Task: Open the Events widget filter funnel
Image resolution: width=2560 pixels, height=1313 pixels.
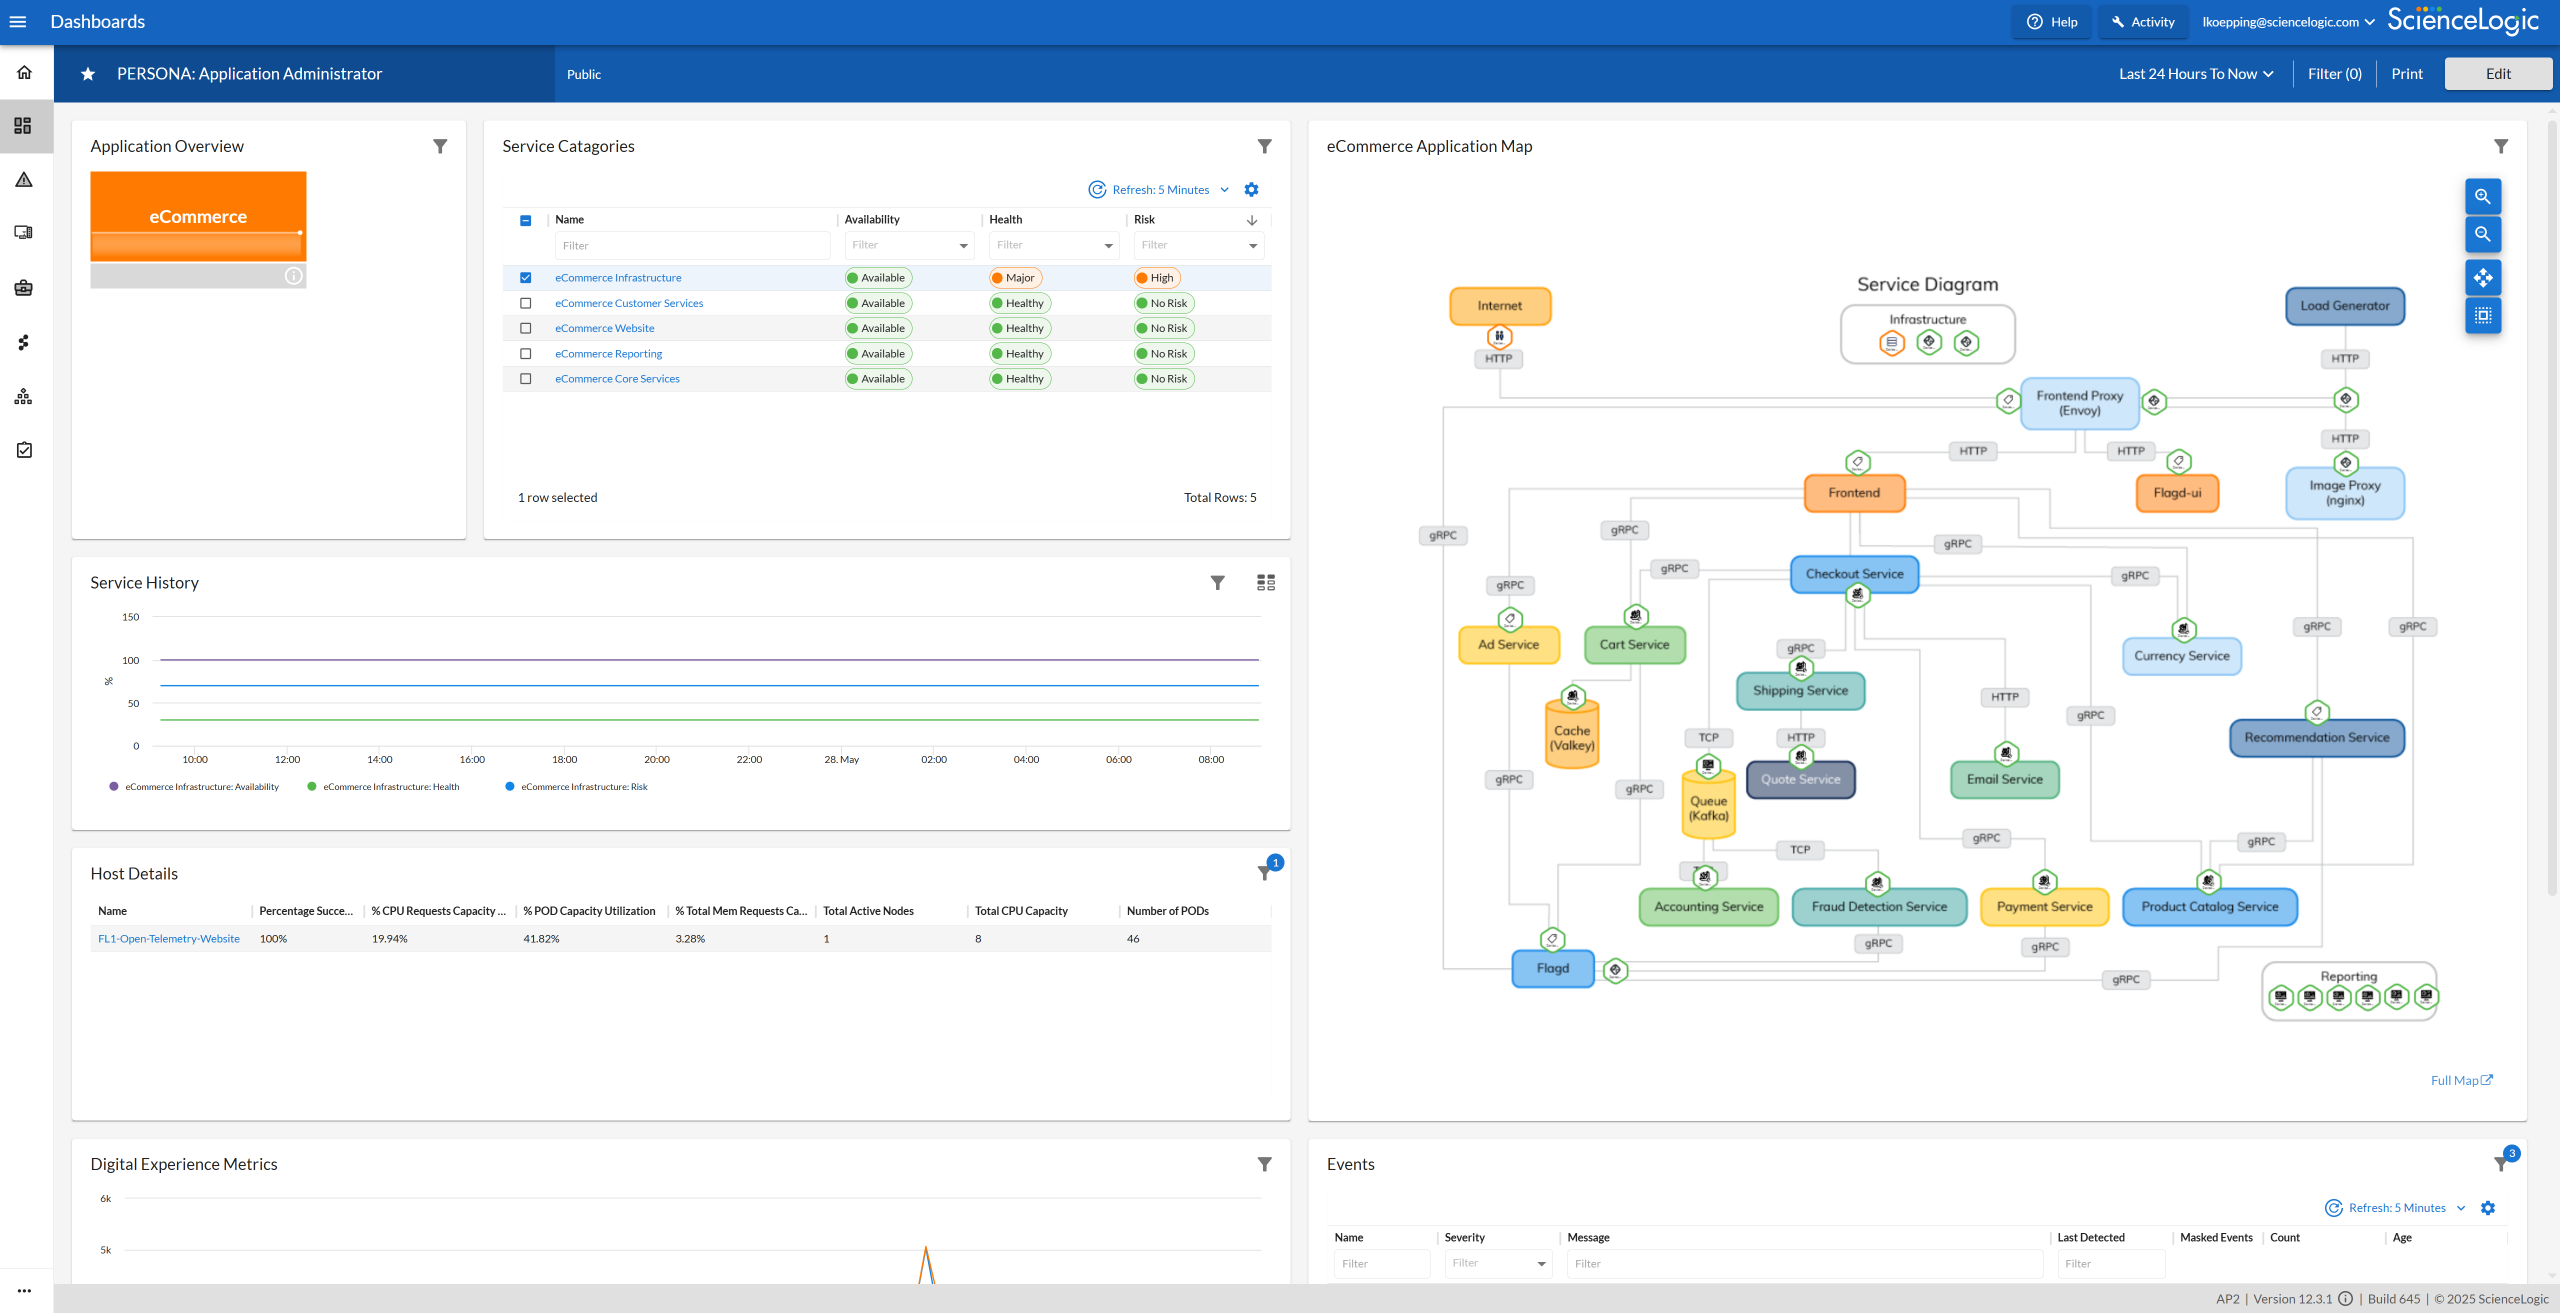Action: [2501, 1165]
